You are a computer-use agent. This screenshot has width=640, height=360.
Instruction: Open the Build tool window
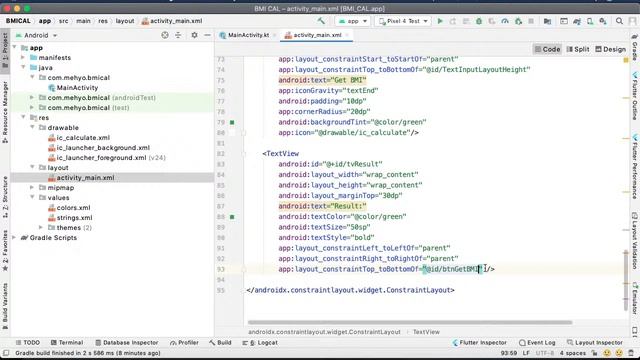click(x=220, y=342)
